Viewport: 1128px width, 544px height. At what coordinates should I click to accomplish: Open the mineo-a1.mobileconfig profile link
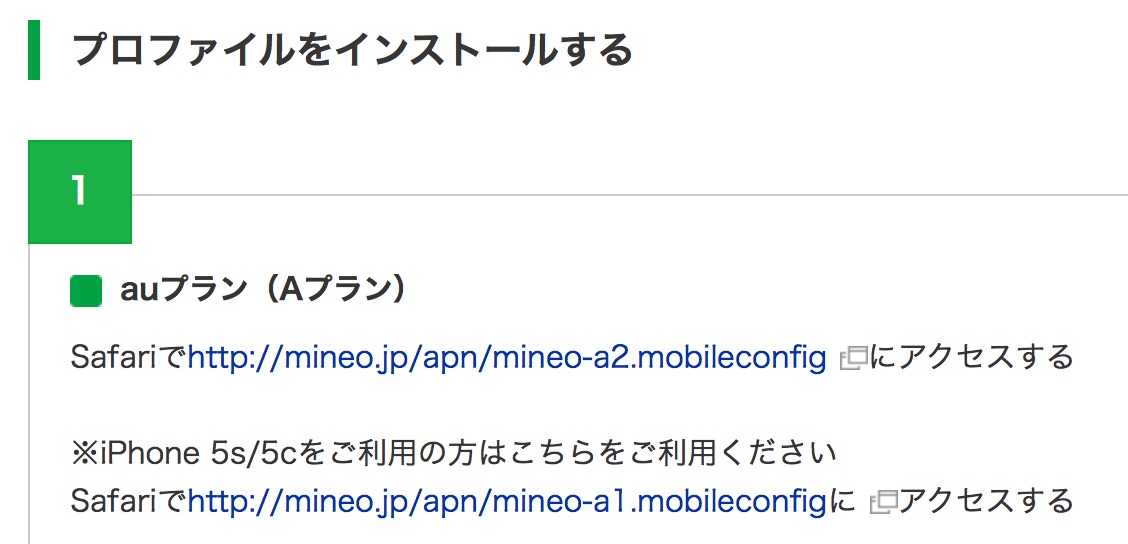[x=507, y=500]
